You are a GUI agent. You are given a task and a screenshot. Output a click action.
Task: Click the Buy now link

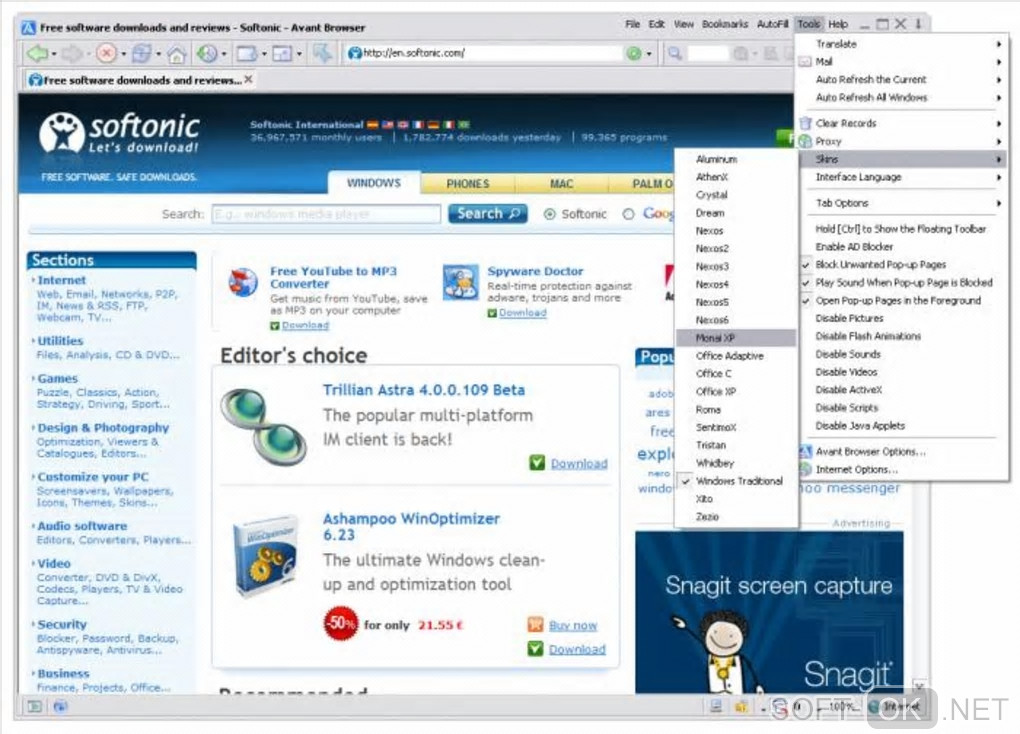coord(572,625)
